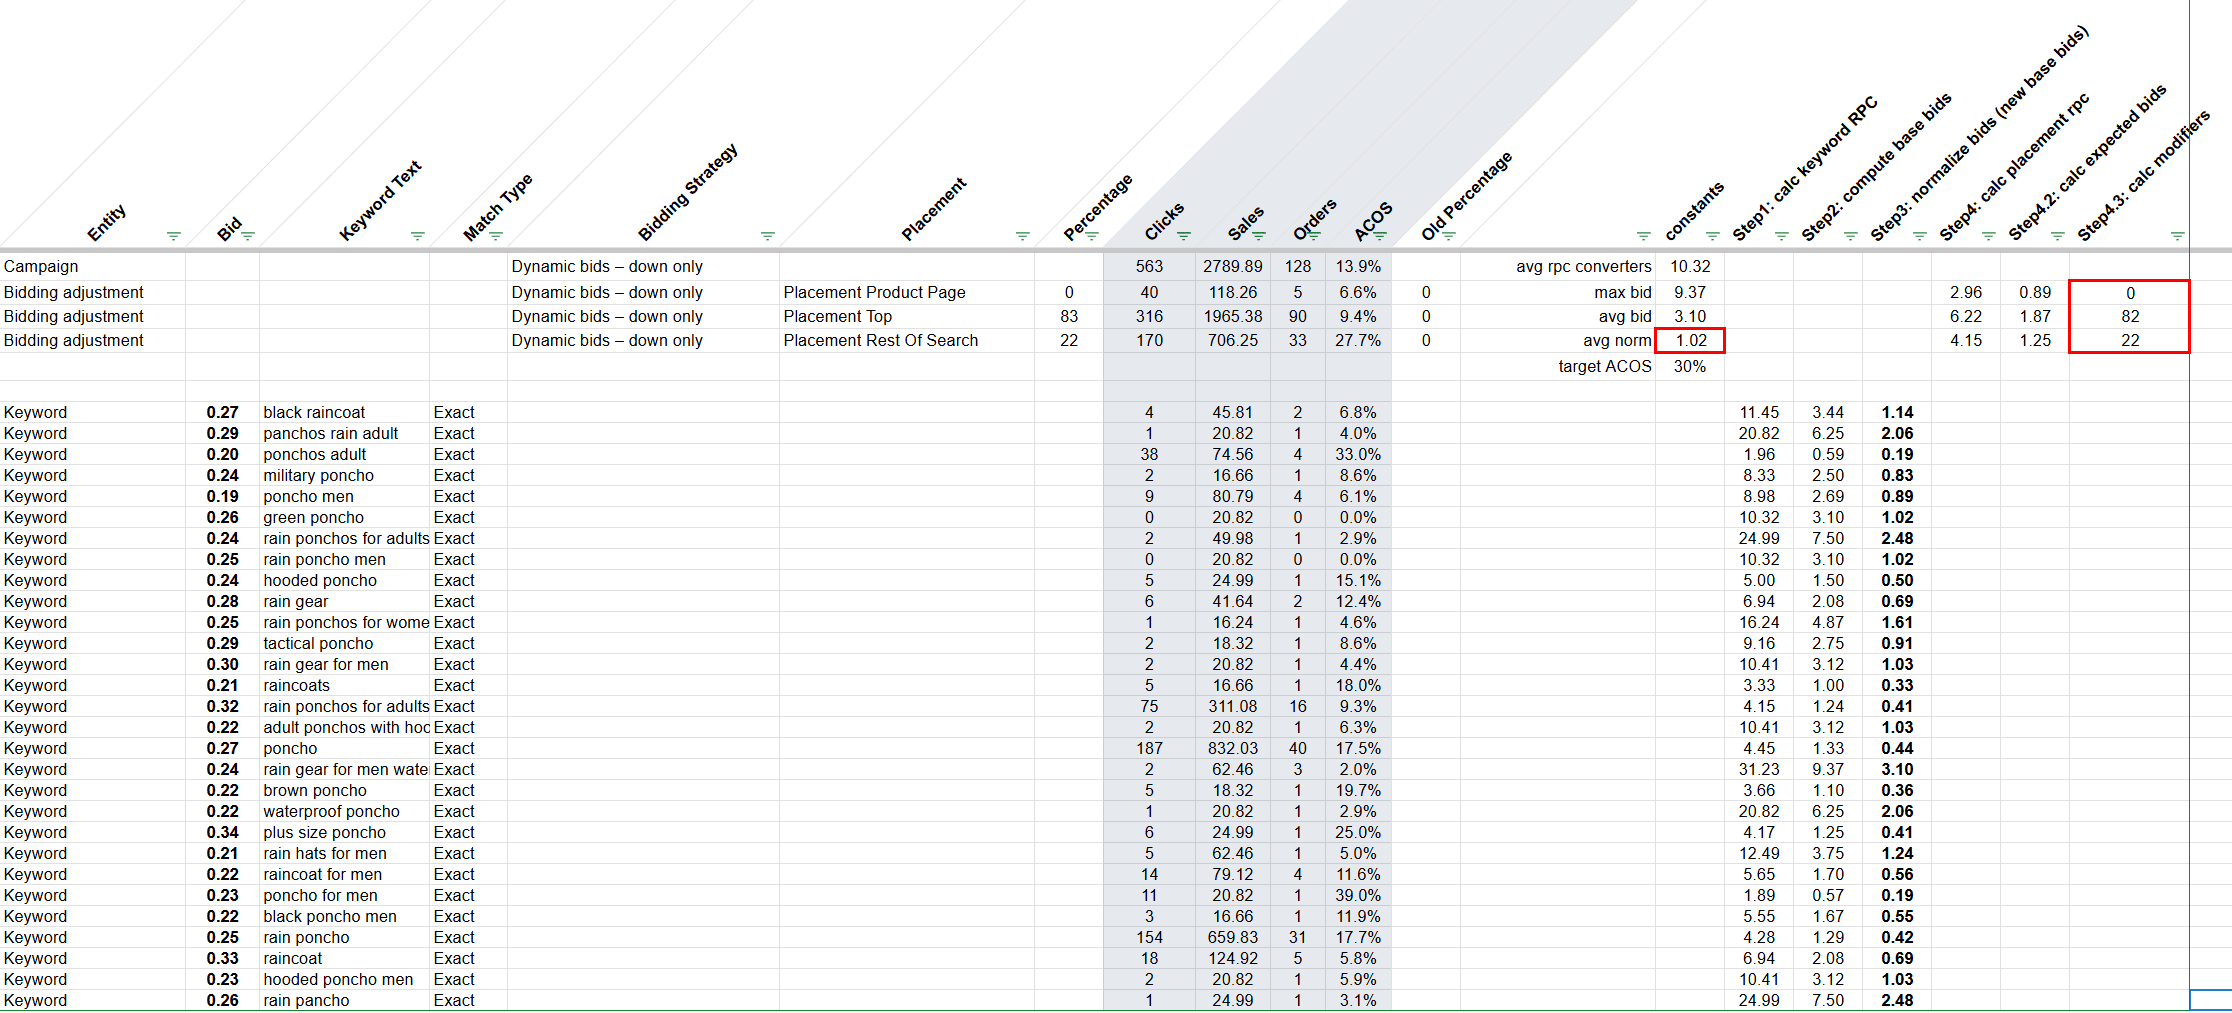The height and width of the screenshot is (1013, 2232).
Task: Select the 'target ACOS' label cell
Action: tap(1558, 366)
